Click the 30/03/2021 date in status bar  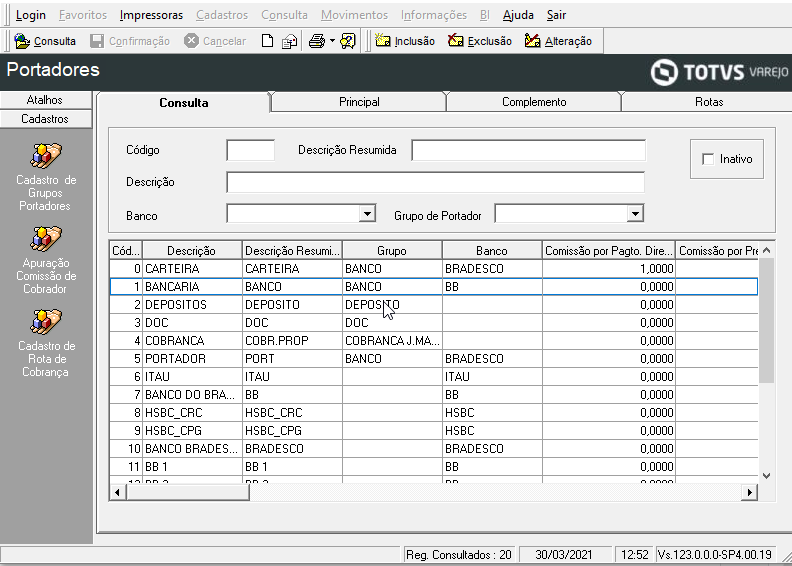pyautogui.click(x=564, y=555)
